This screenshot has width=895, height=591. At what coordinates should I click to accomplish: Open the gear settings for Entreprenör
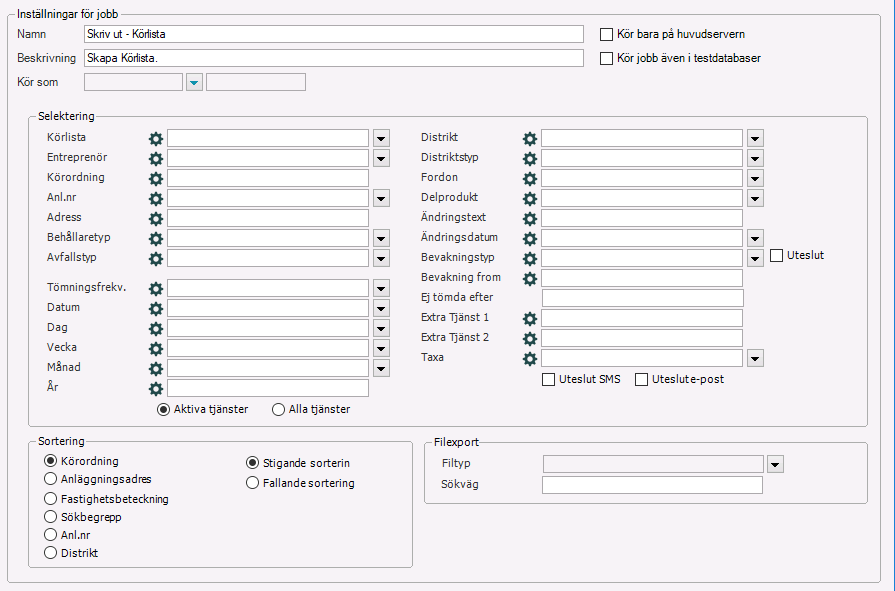[x=156, y=159]
